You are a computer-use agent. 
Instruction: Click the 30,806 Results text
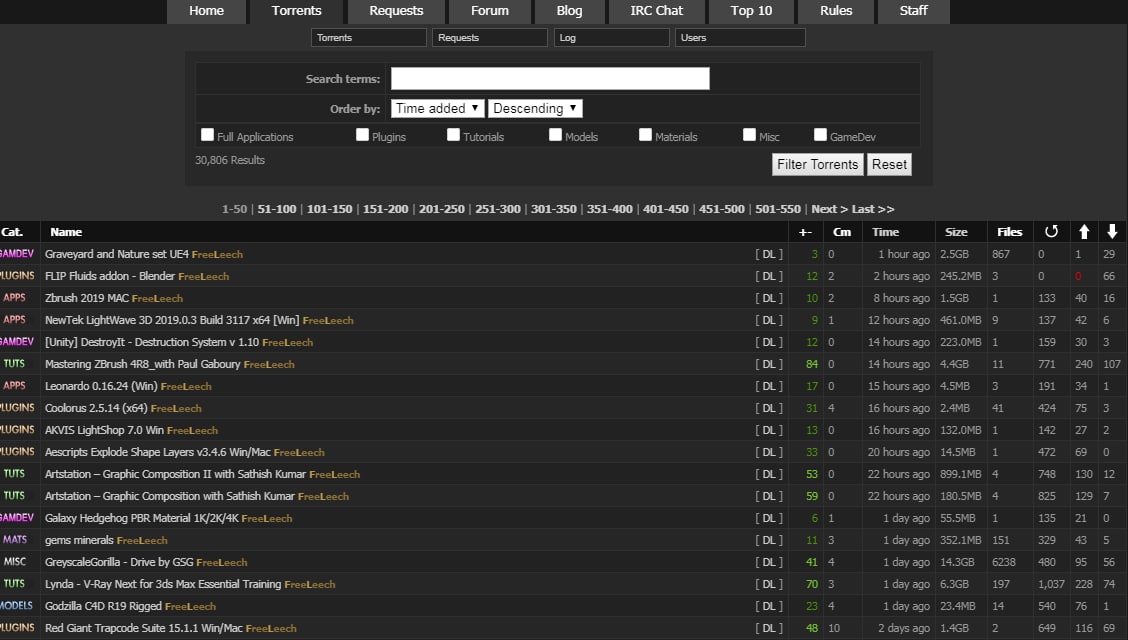[229, 160]
